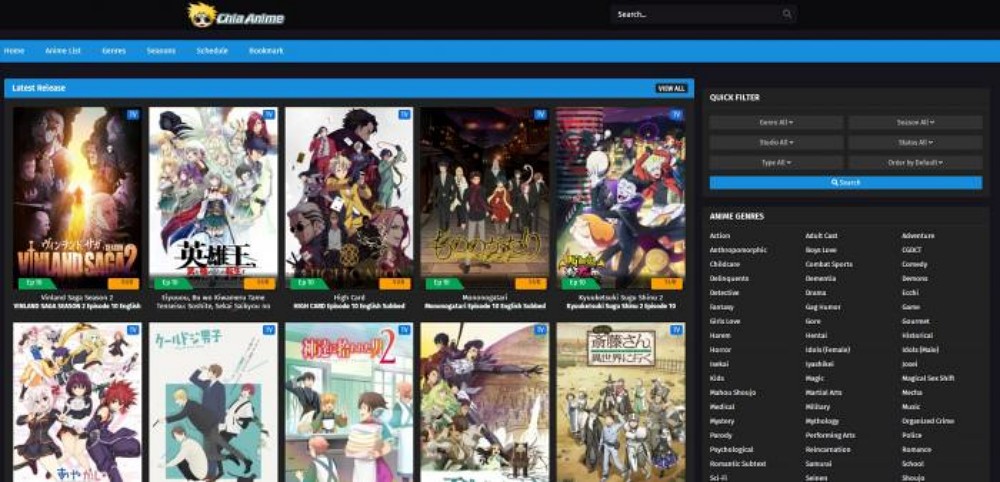Click Mononogatari Episode 10 English Subbed link
The image size is (1000, 482).
click(485, 307)
